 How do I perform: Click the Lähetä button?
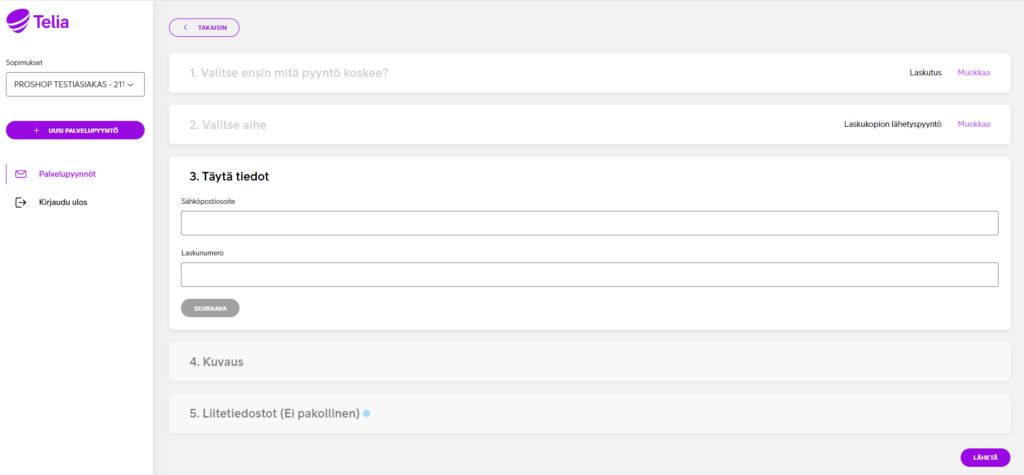click(x=985, y=457)
